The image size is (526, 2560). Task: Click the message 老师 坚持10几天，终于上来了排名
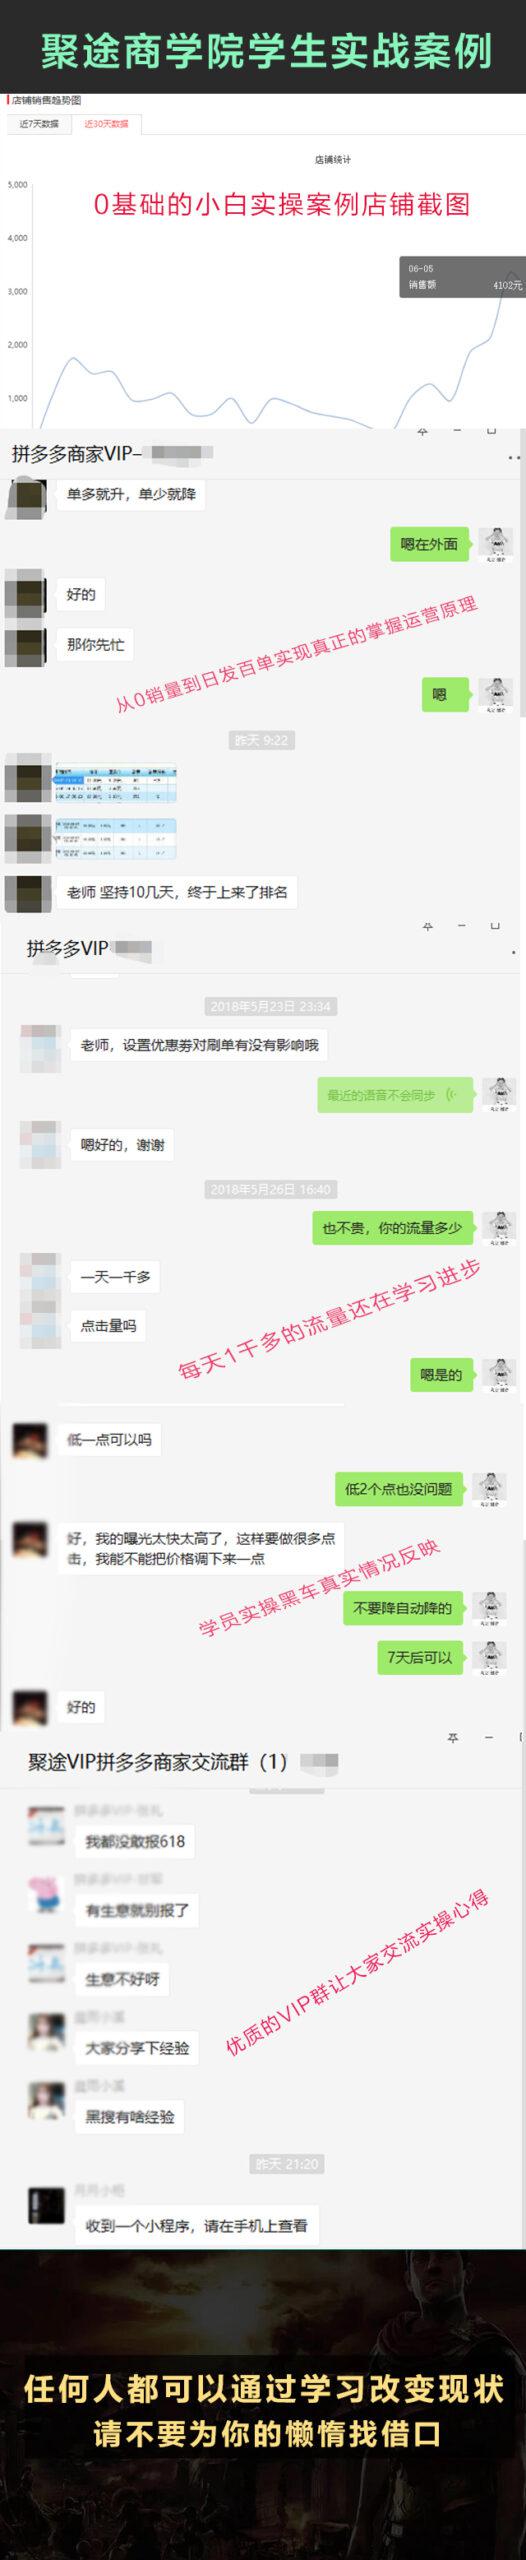pyautogui.click(x=177, y=892)
